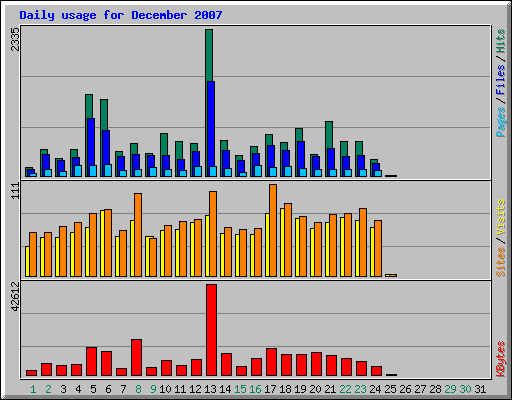Viewport: 512px width, 400px height.
Task: Click day label 27 on x-axis
Action: click(x=420, y=389)
